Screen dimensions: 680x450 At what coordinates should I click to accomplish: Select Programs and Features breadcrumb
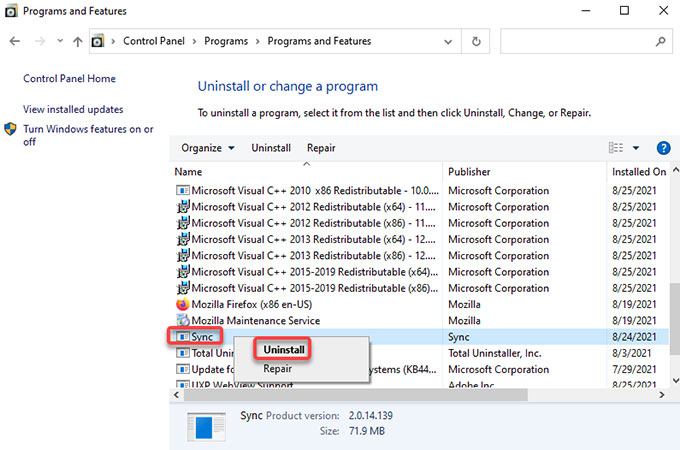coord(319,41)
